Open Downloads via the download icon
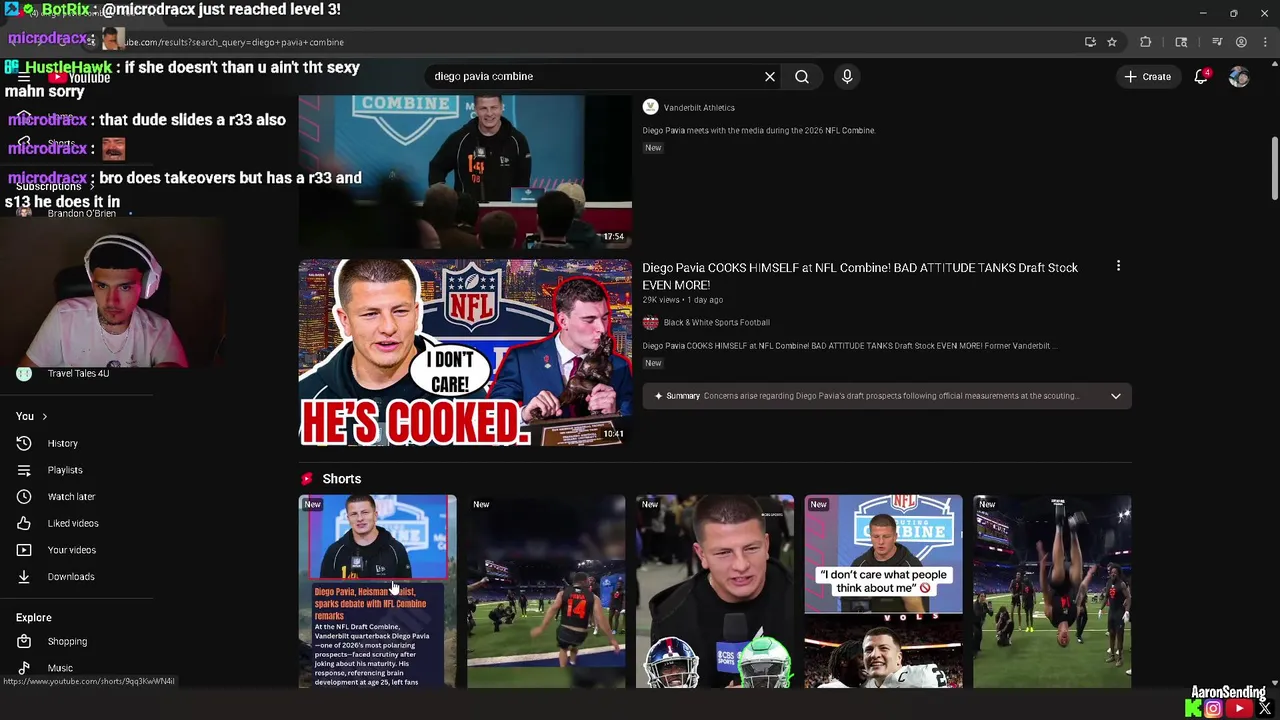The width and height of the screenshot is (1280, 720). [x=24, y=576]
